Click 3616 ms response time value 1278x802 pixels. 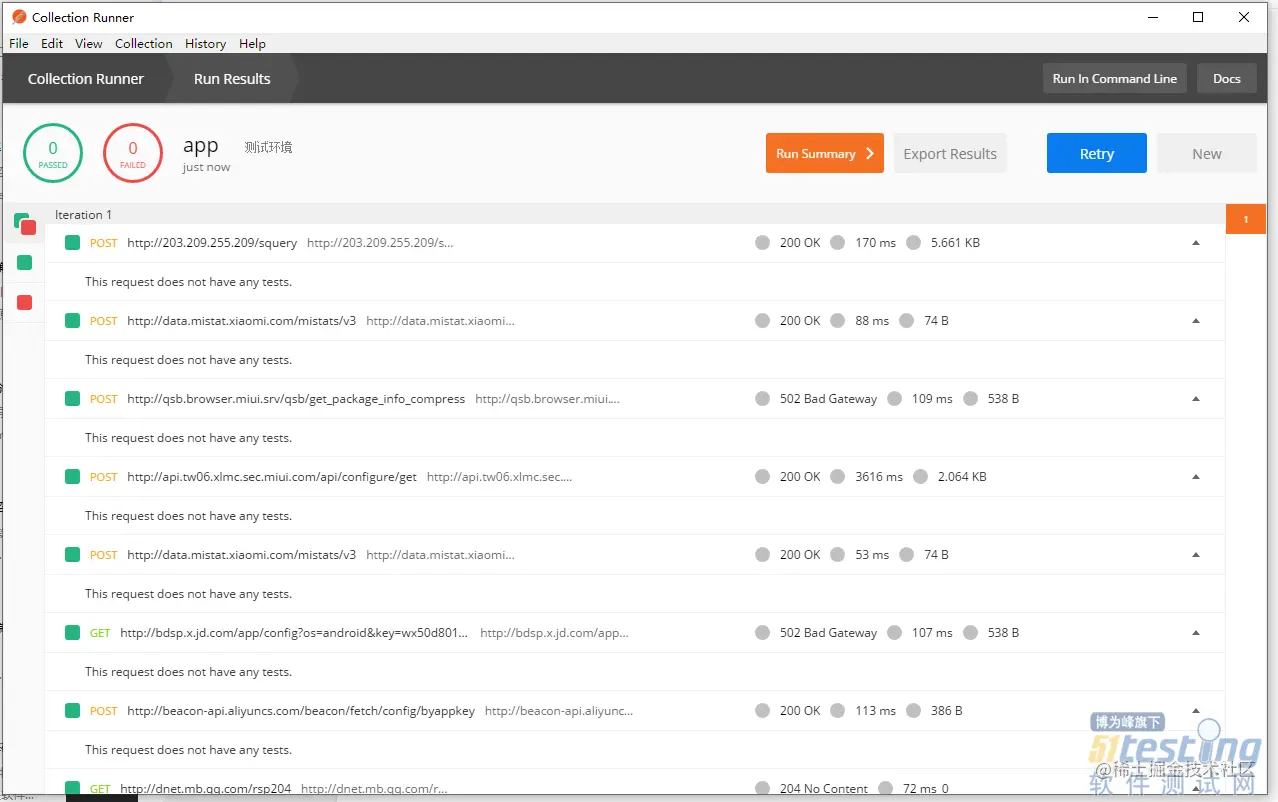click(x=879, y=477)
